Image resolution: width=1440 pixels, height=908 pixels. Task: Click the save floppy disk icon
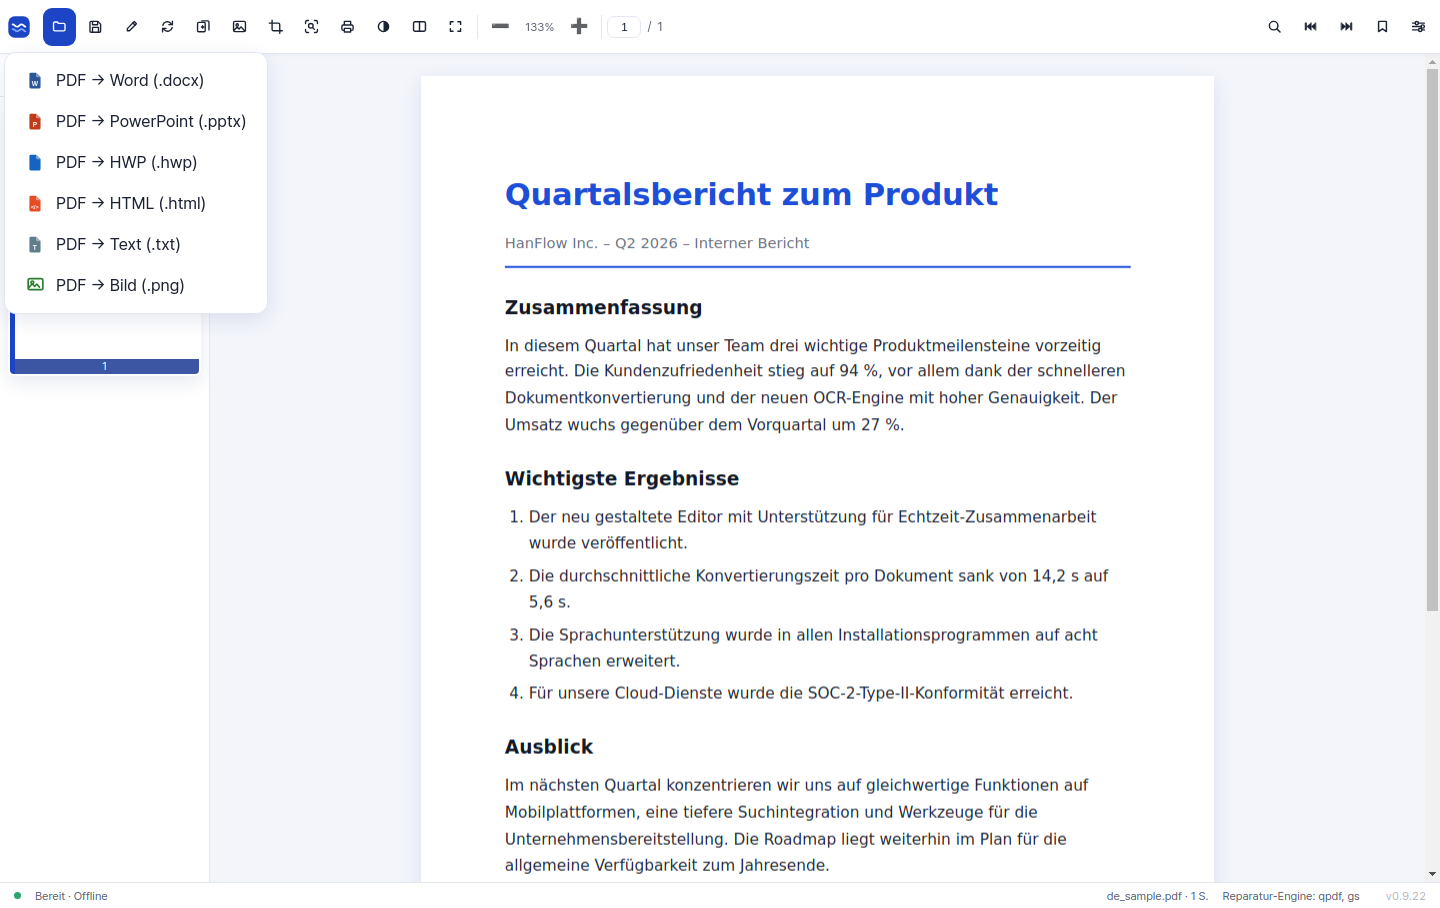95,27
